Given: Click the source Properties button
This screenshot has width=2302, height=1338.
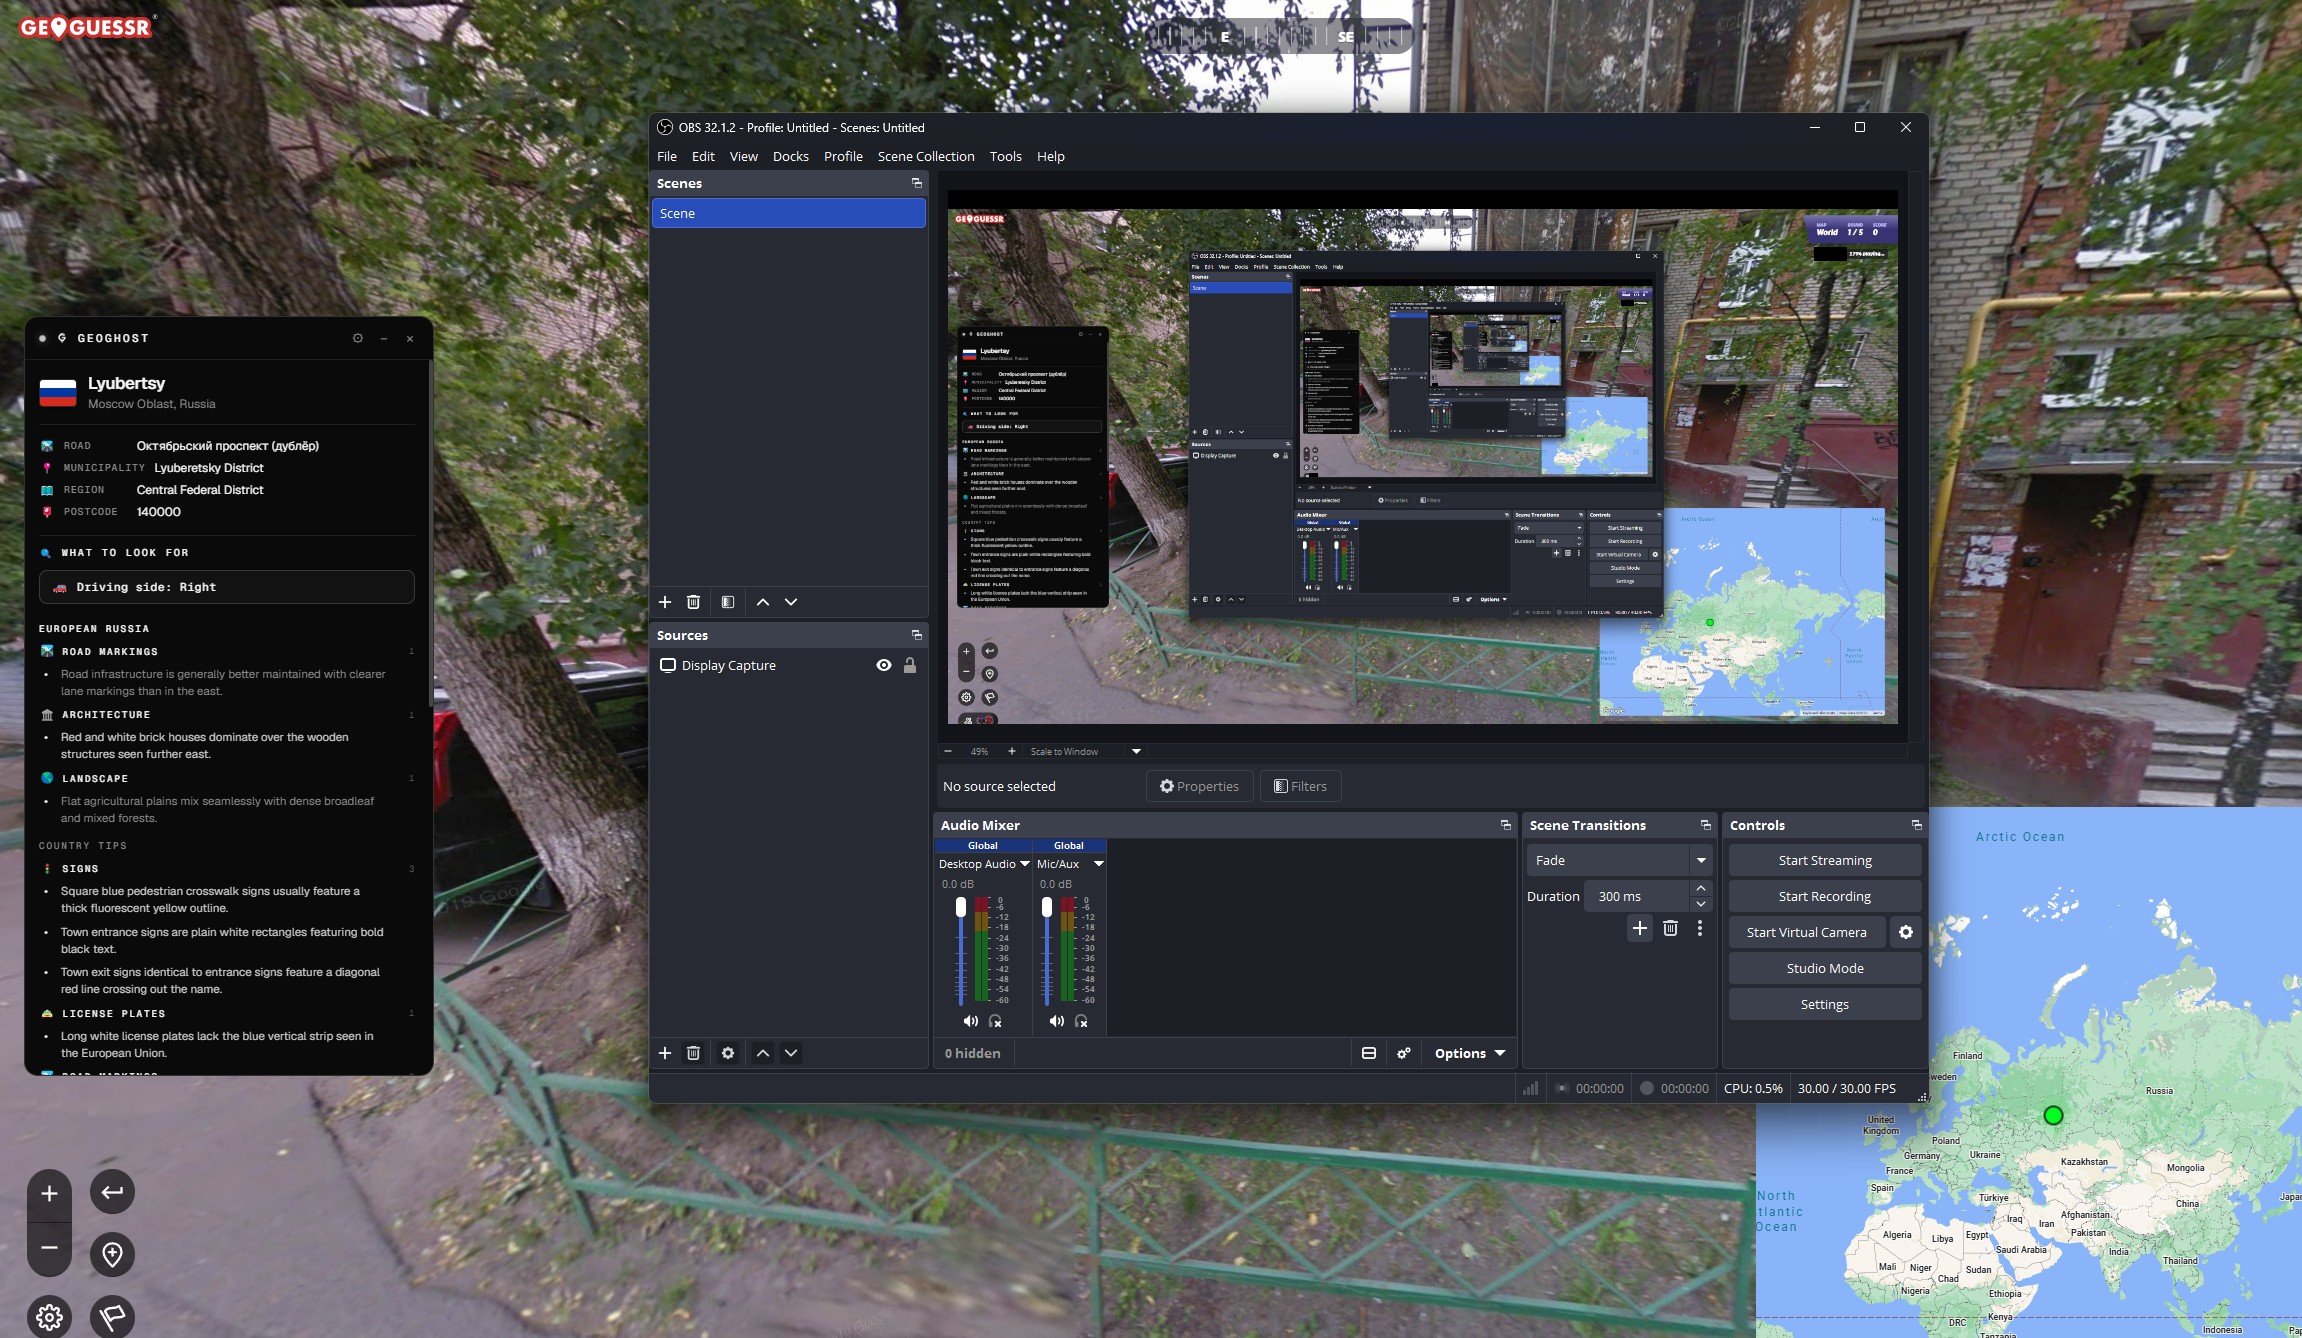Looking at the screenshot, I should click(x=1199, y=786).
